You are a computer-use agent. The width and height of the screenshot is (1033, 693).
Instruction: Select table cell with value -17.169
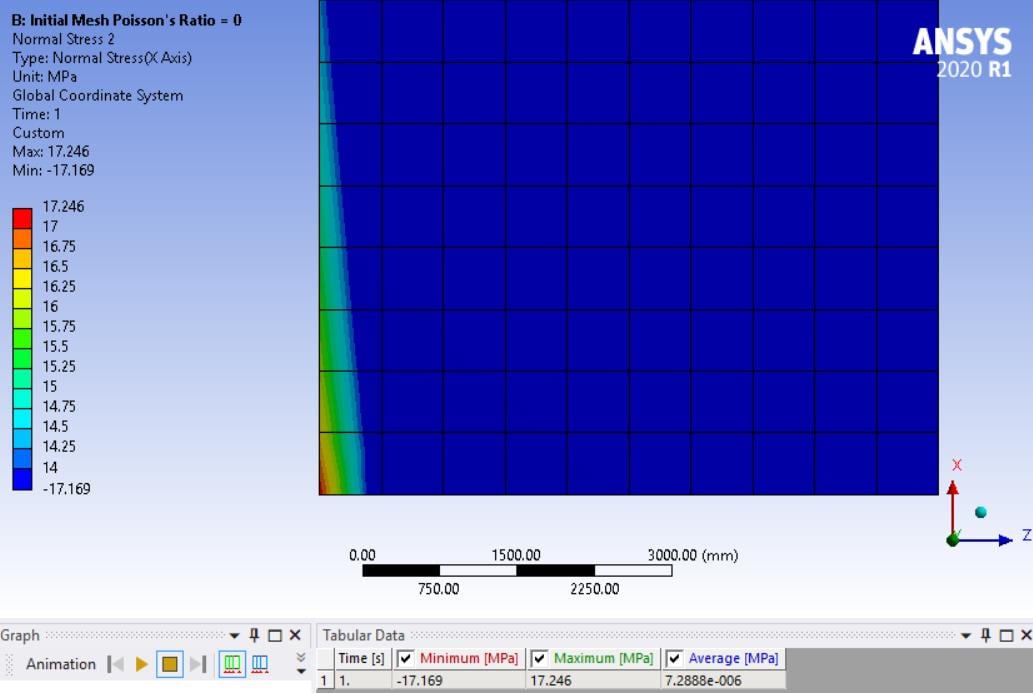[x=460, y=680]
